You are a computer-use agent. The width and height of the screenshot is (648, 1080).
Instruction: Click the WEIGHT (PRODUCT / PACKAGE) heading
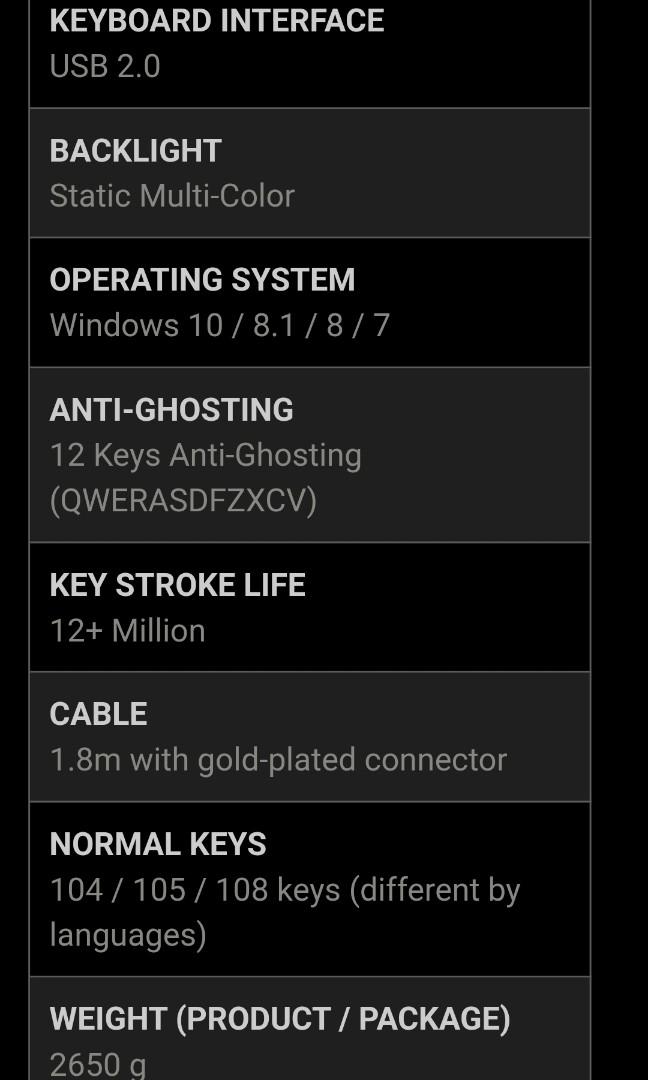[x=280, y=1018]
